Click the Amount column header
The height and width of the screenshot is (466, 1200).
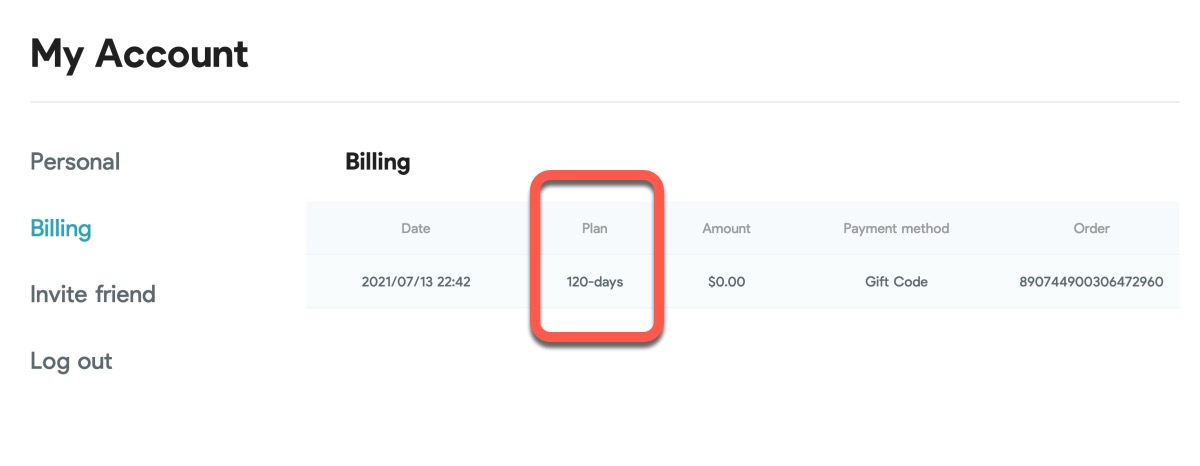coord(726,228)
